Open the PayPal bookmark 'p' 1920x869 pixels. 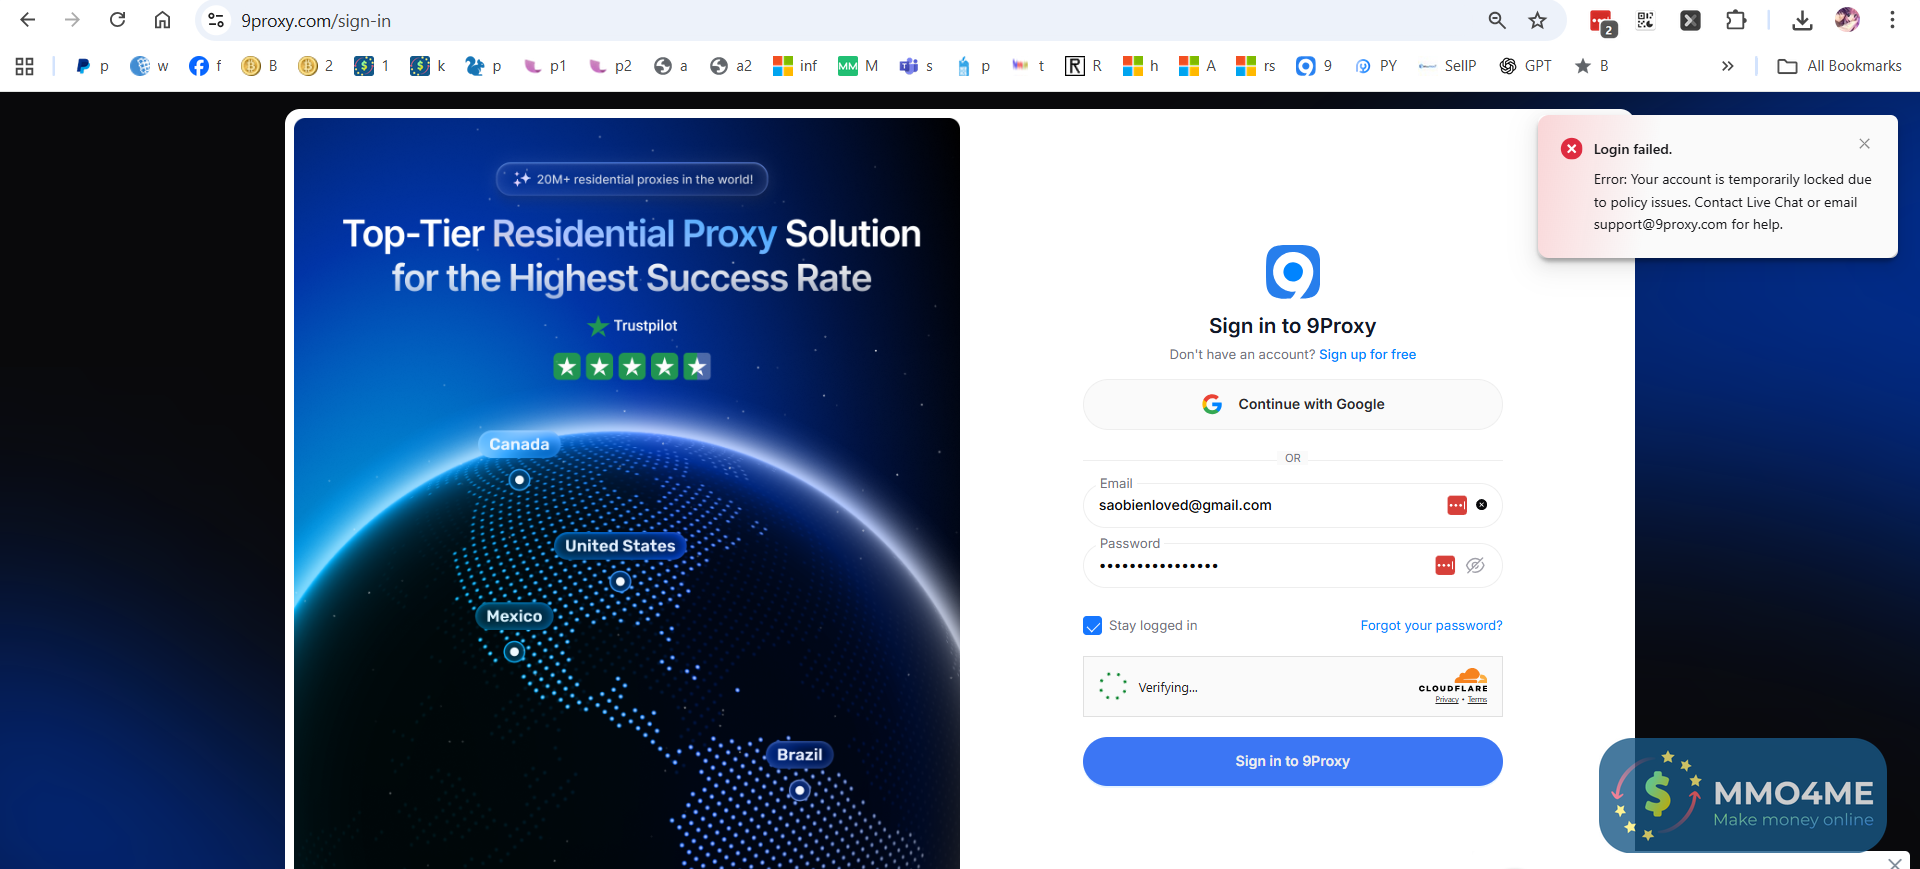click(x=92, y=66)
